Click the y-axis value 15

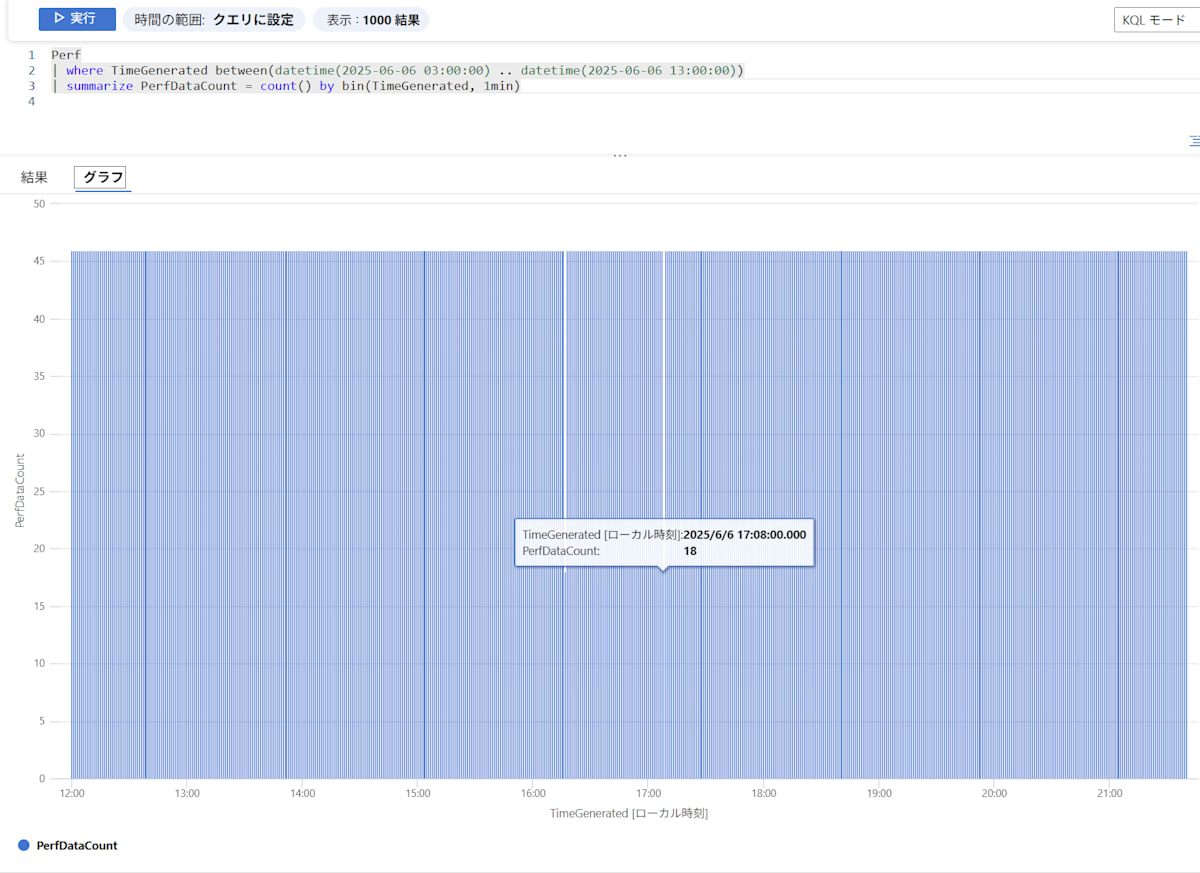point(39,606)
